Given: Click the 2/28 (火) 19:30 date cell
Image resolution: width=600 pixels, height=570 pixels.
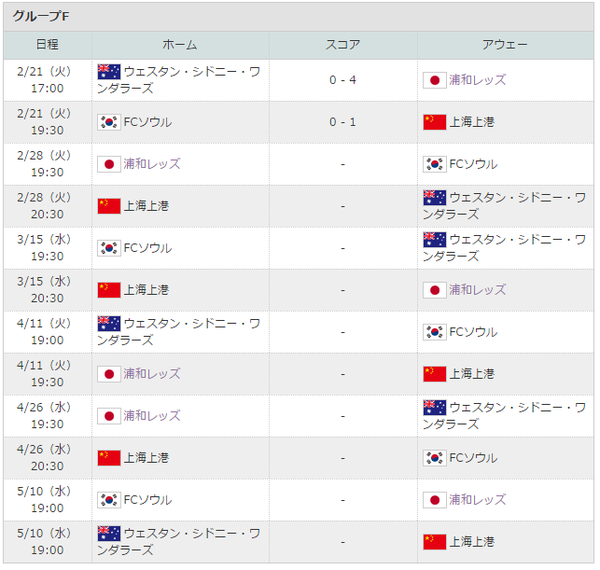Looking at the screenshot, I should coord(47,164).
